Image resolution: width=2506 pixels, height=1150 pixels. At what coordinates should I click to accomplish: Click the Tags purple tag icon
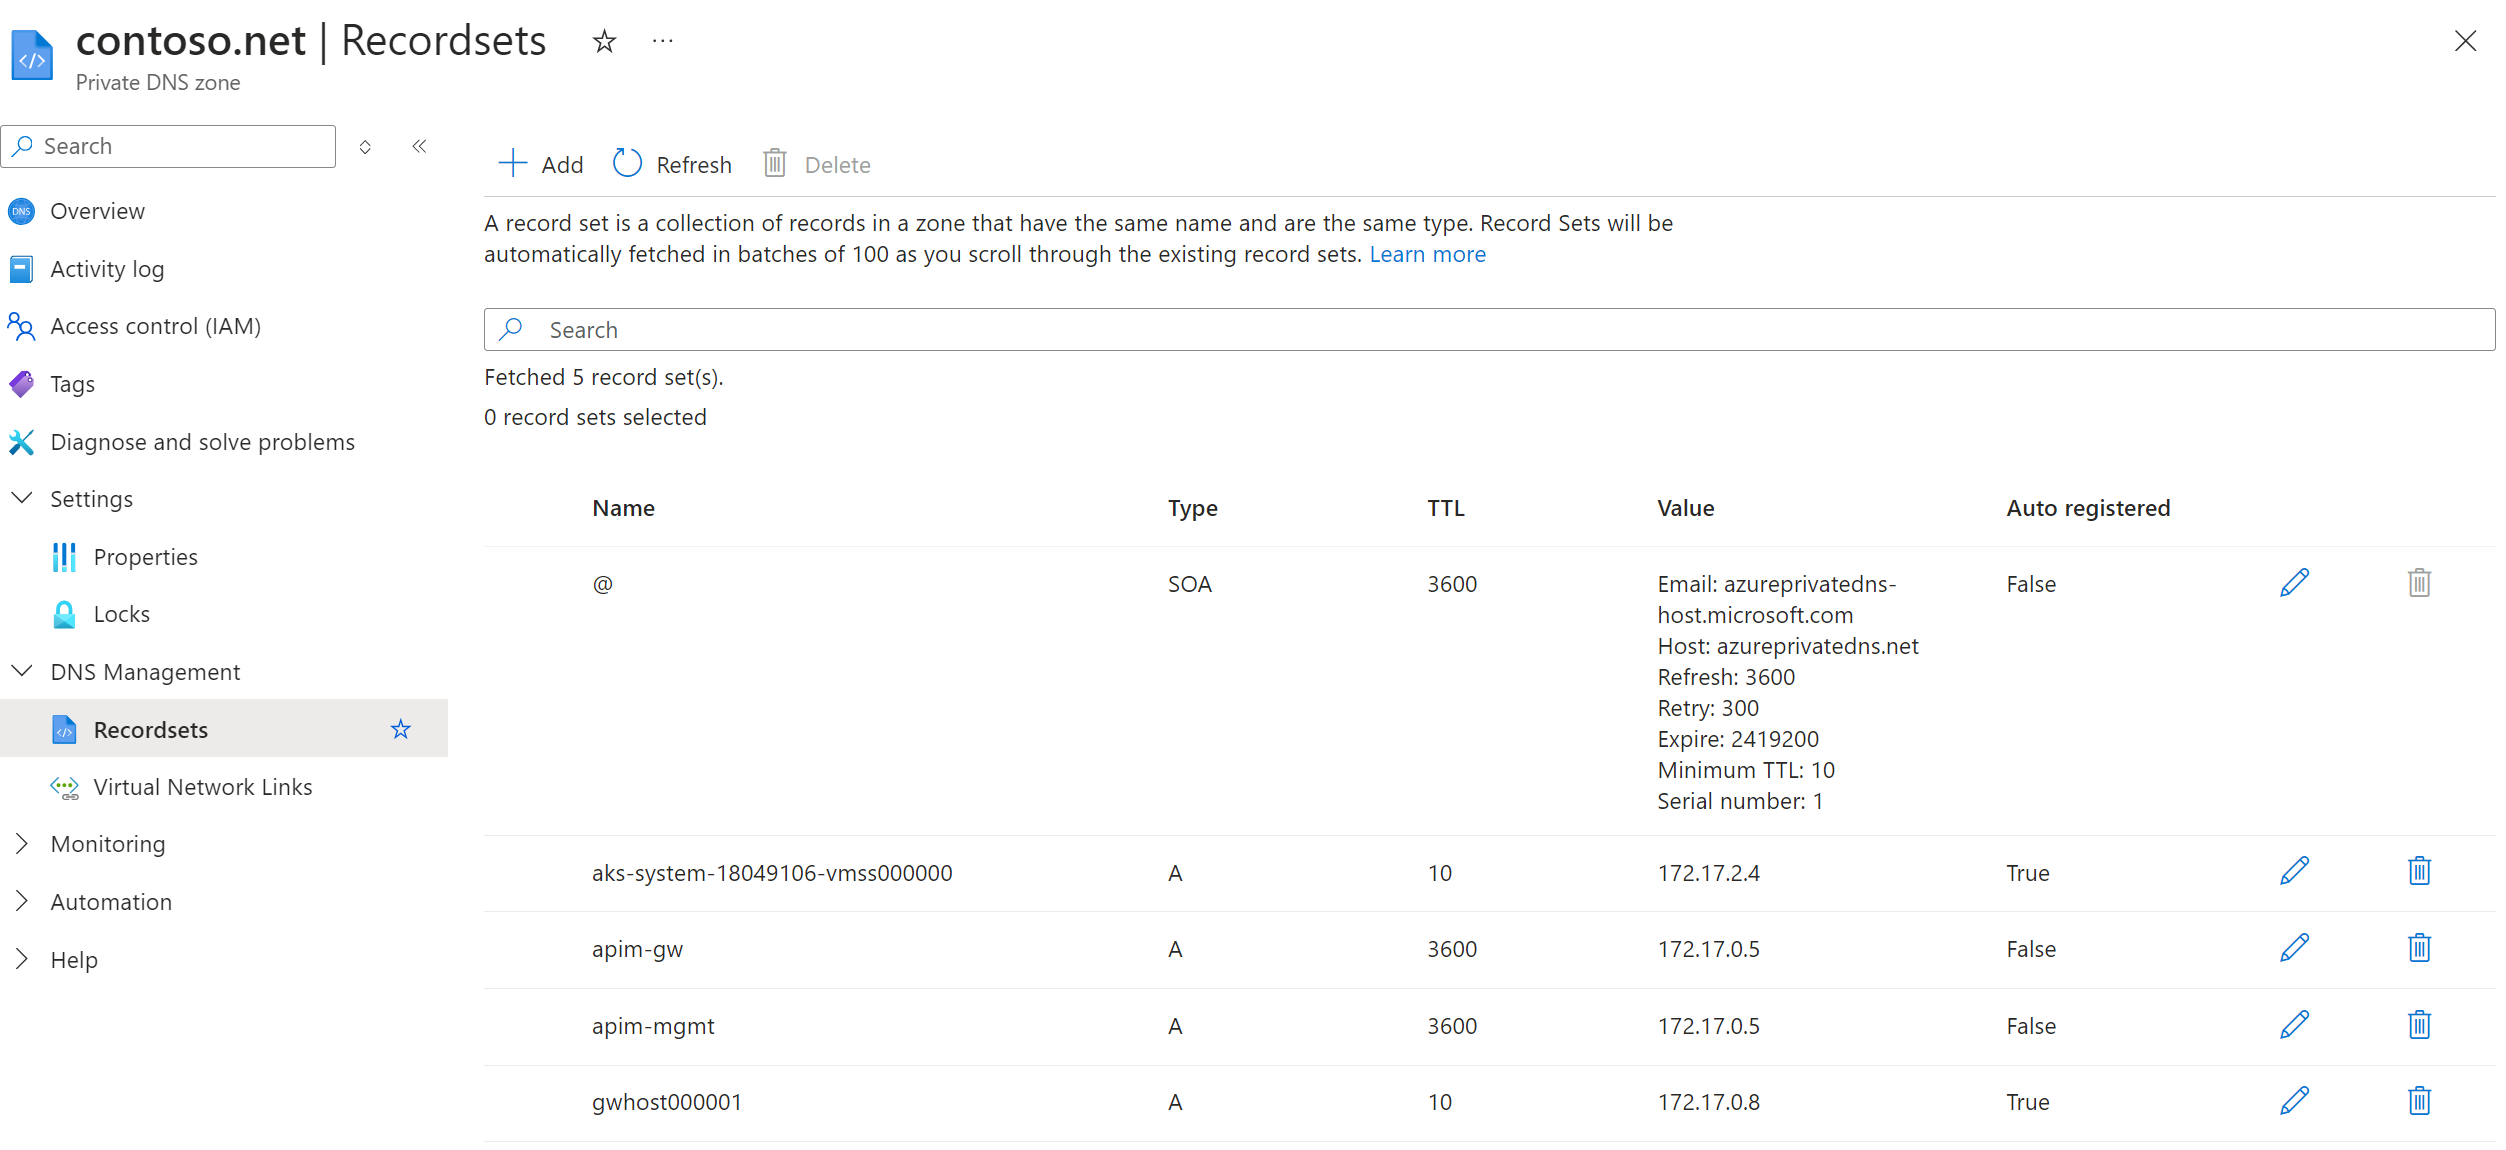point(21,384)
